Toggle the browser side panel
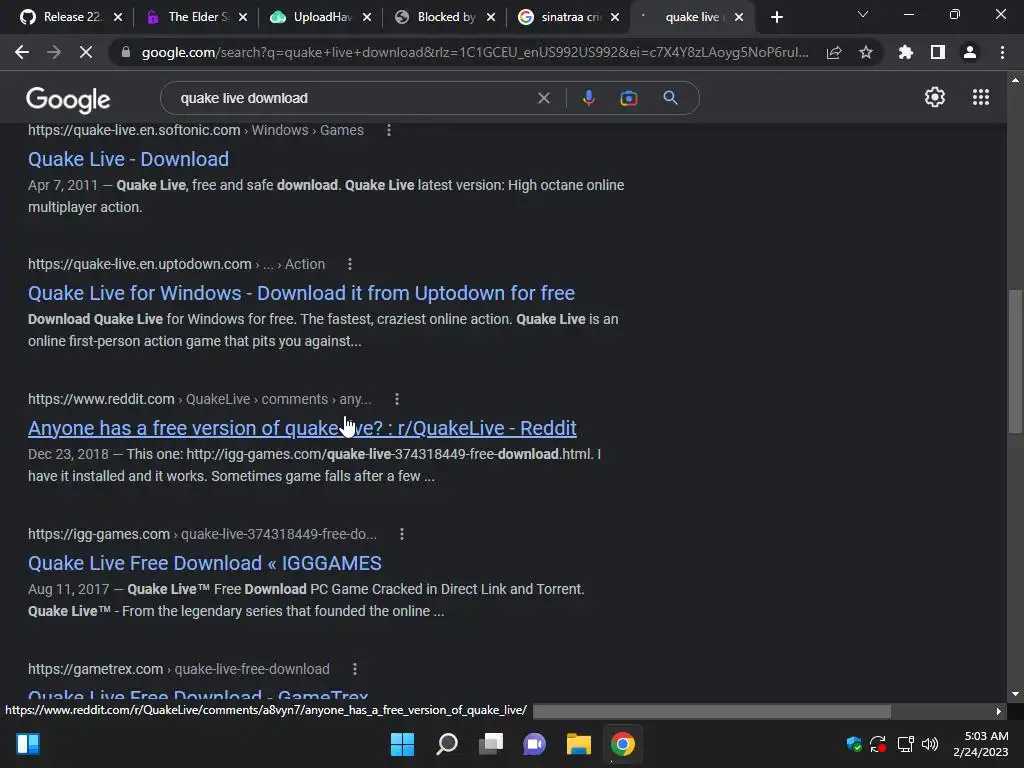 938,52
